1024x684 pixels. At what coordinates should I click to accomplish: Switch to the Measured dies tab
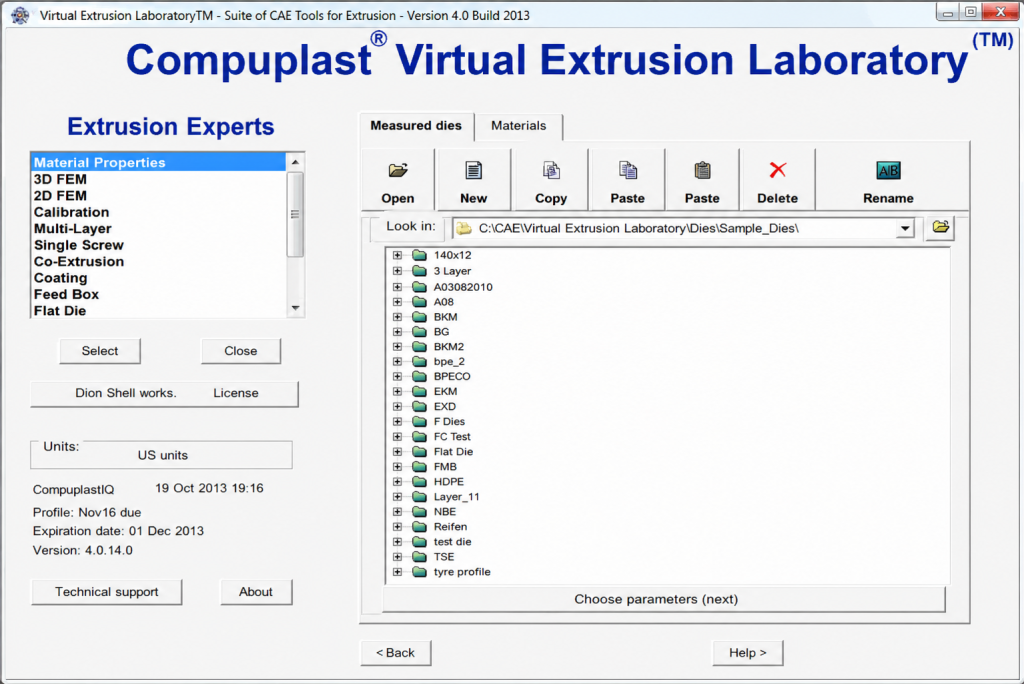click(x=416, y=125)
